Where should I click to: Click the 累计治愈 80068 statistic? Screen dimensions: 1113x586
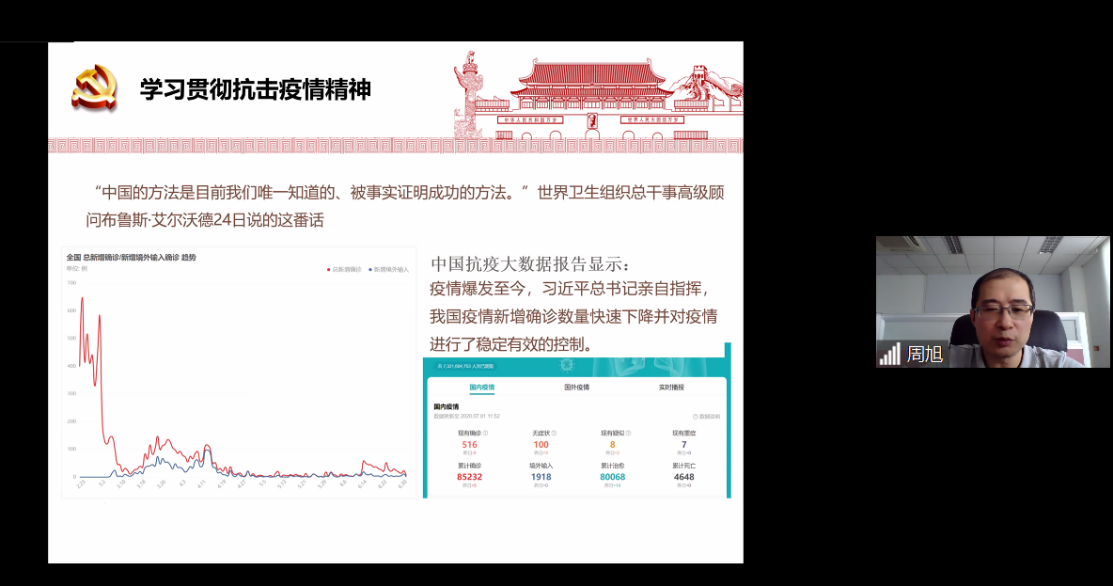(x=612, y=476)
